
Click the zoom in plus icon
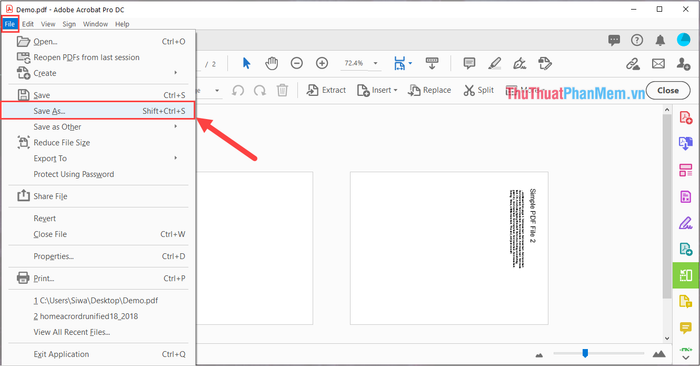[x=322, y=63]
